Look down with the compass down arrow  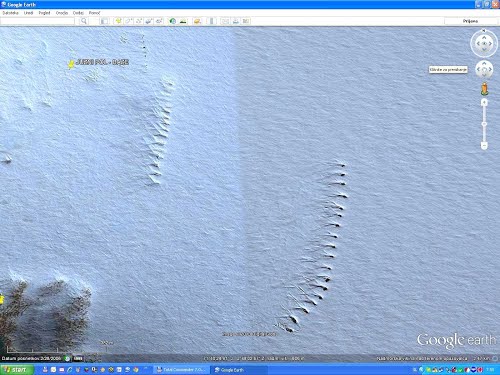point(484,49)
